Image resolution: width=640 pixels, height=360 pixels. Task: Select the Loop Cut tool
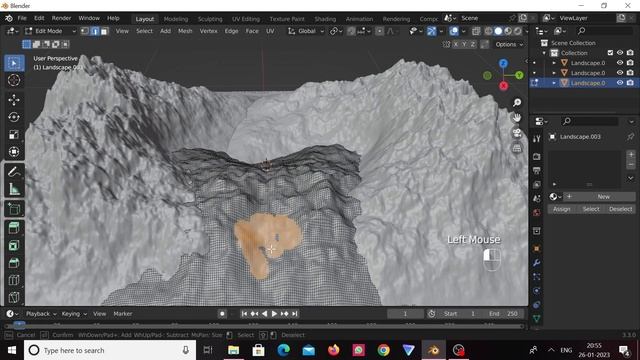14,280
